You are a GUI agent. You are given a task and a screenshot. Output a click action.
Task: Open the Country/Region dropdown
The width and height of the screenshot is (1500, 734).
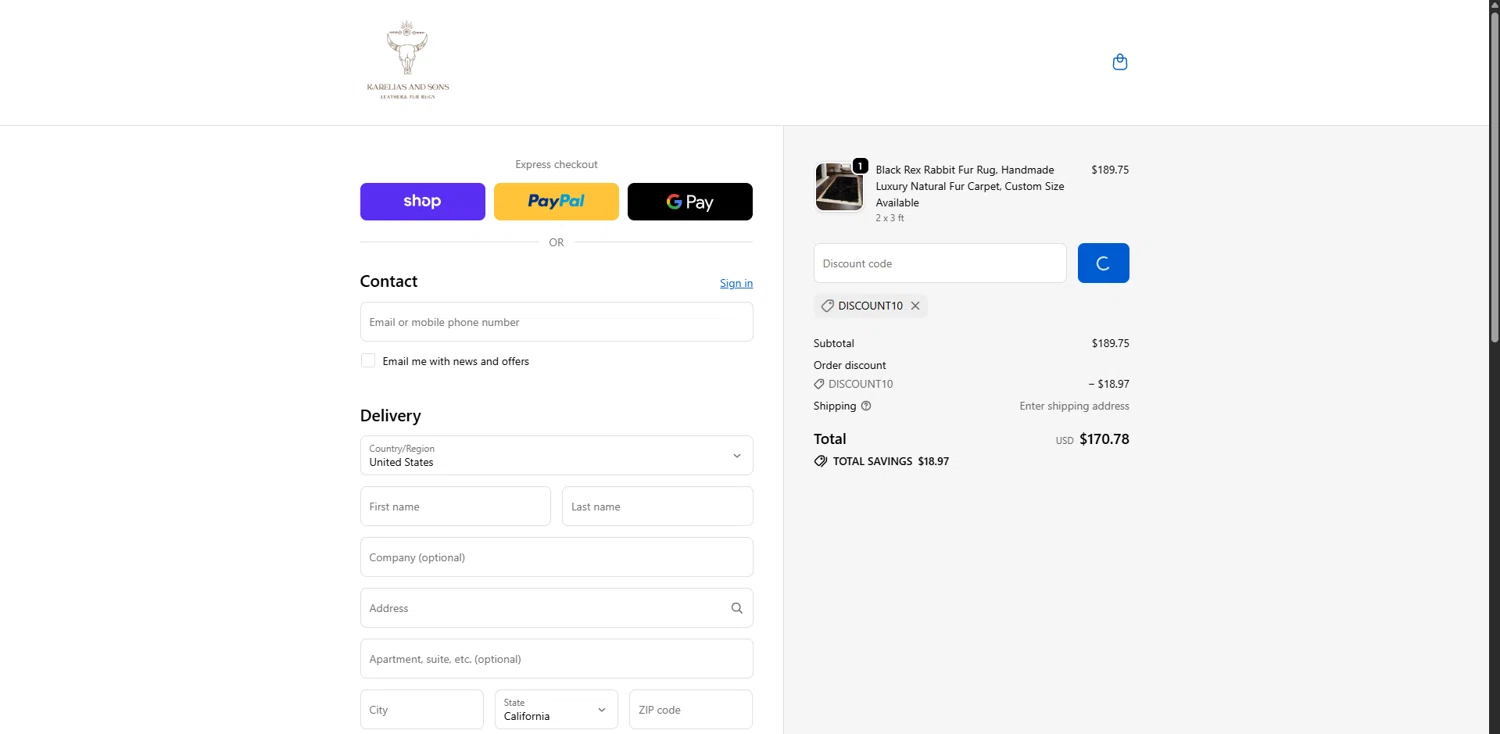pos(556,455)
